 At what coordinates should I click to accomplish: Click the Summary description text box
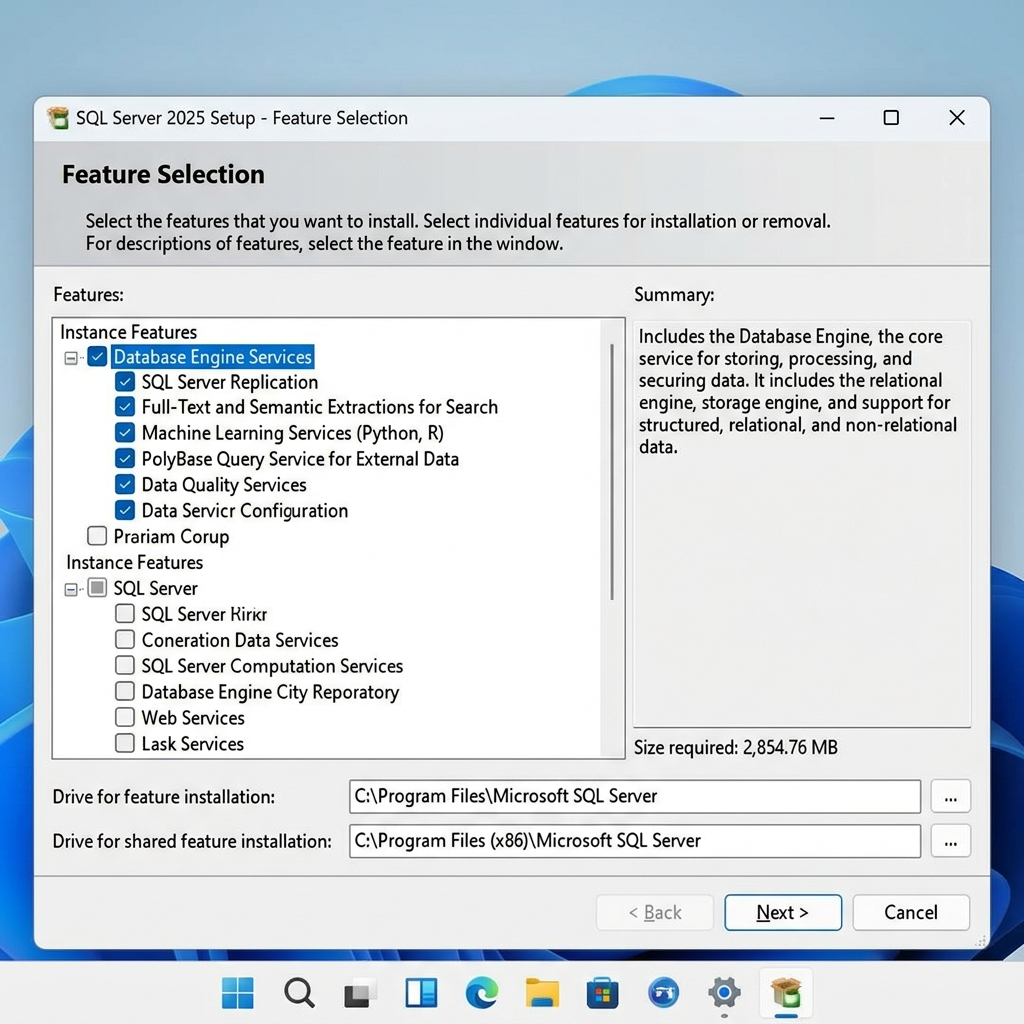coord(802,524)
